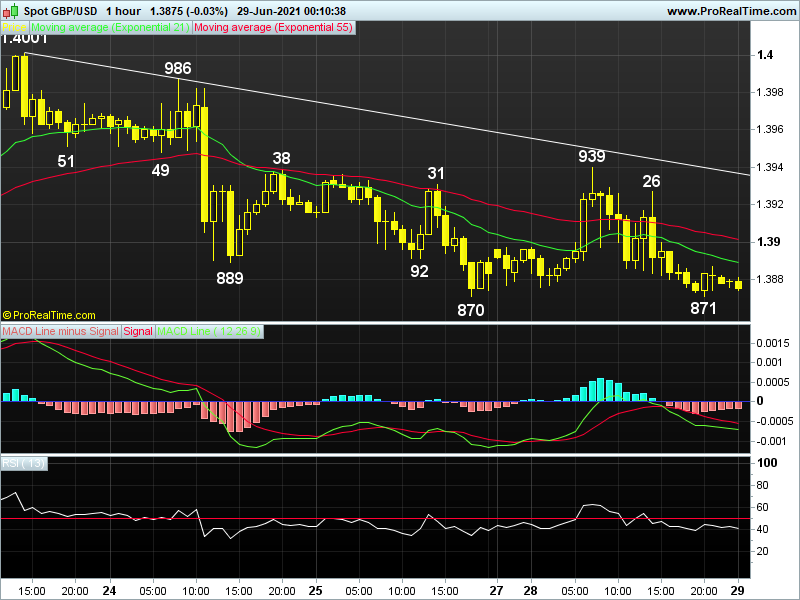This screenshot has height=600, width=800.
Task: Click the 1.4001 high price annotation
Action: click(x=24, y=39)
